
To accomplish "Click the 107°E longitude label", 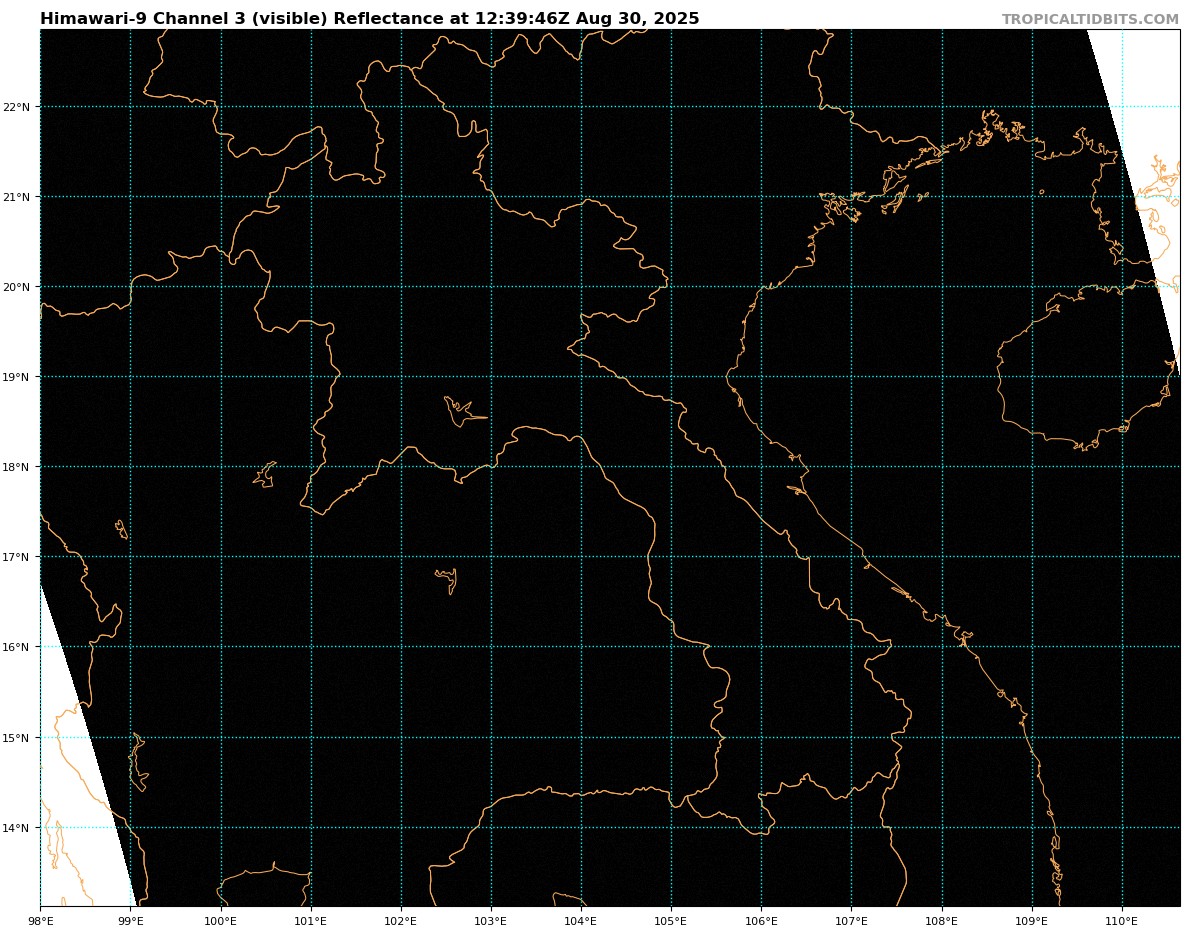I will [851, 921].
